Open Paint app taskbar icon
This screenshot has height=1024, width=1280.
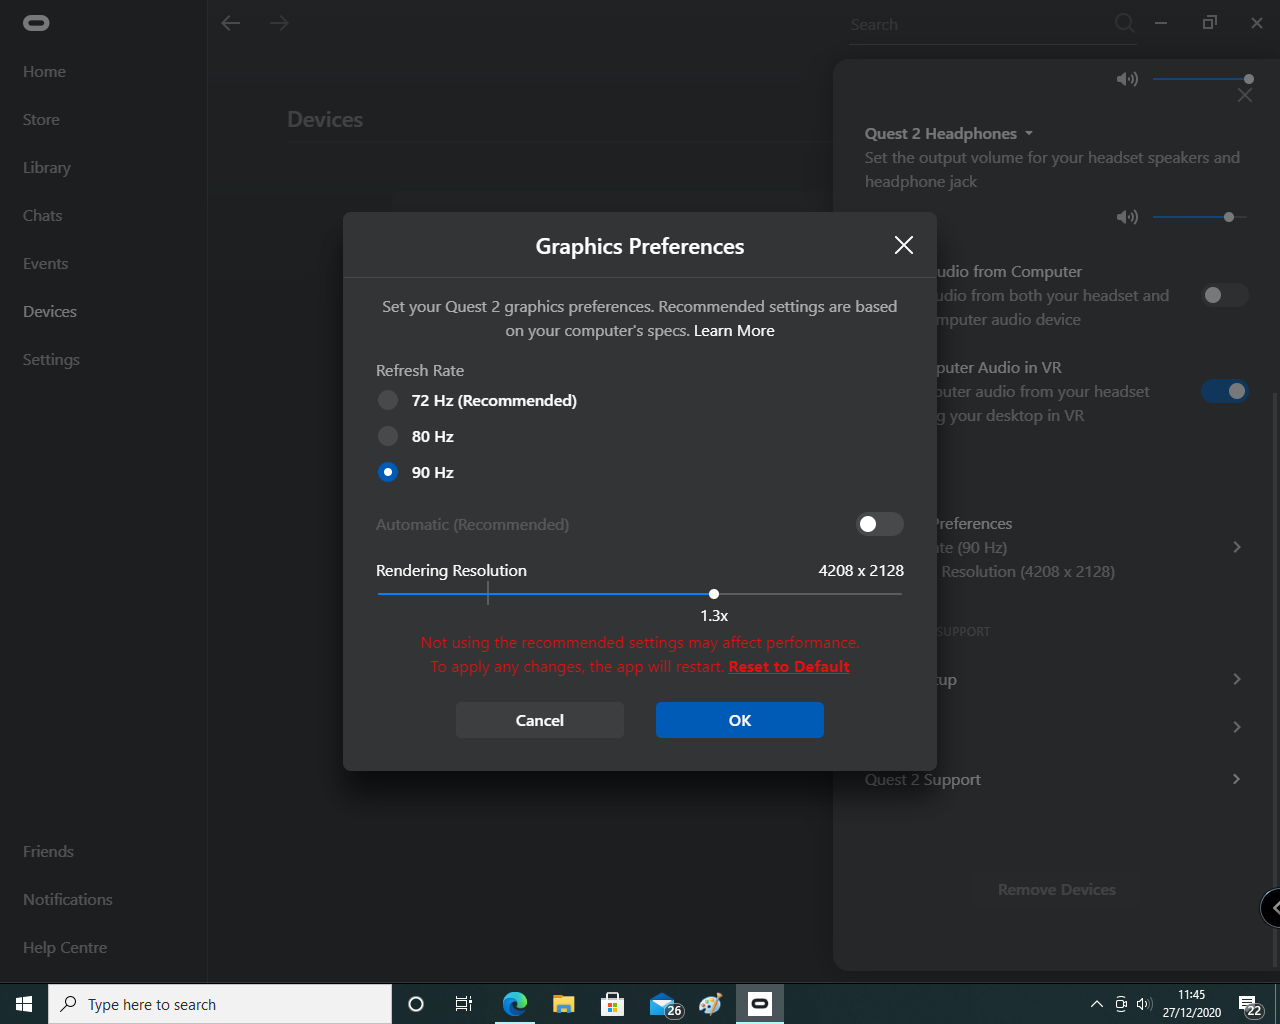(x=711, y=1004)
